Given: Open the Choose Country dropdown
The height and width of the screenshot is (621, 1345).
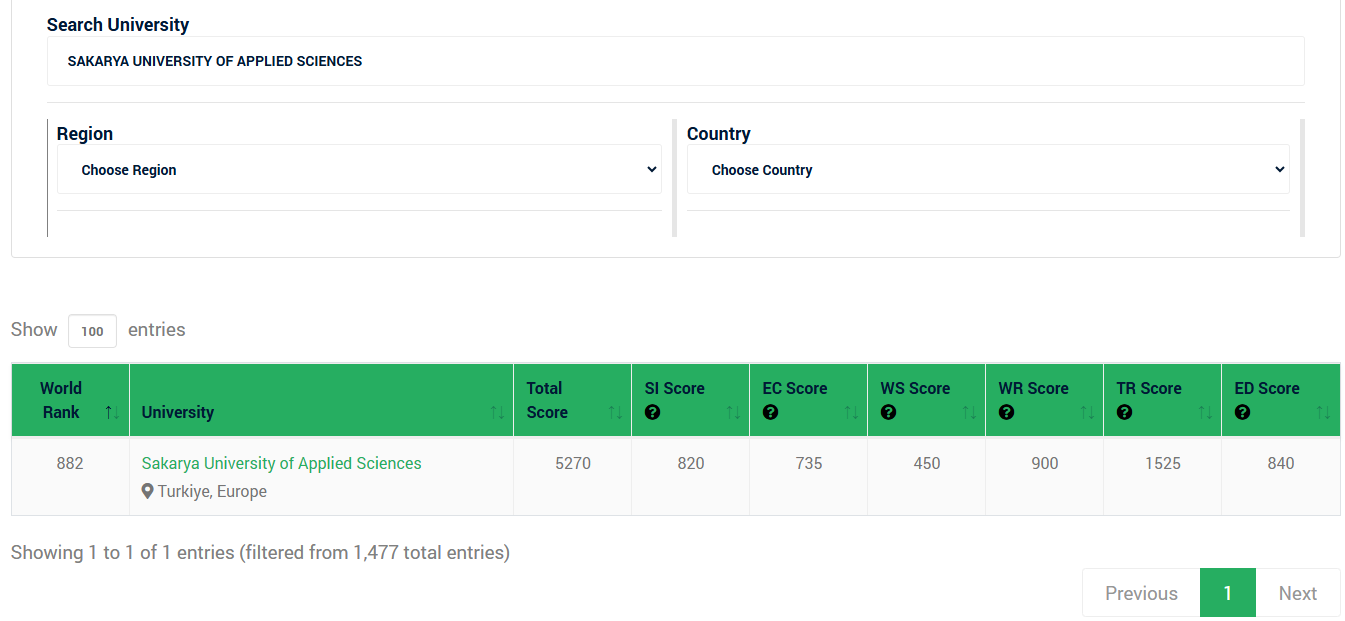Looking at the screenshot, I should tap(988, 170).
